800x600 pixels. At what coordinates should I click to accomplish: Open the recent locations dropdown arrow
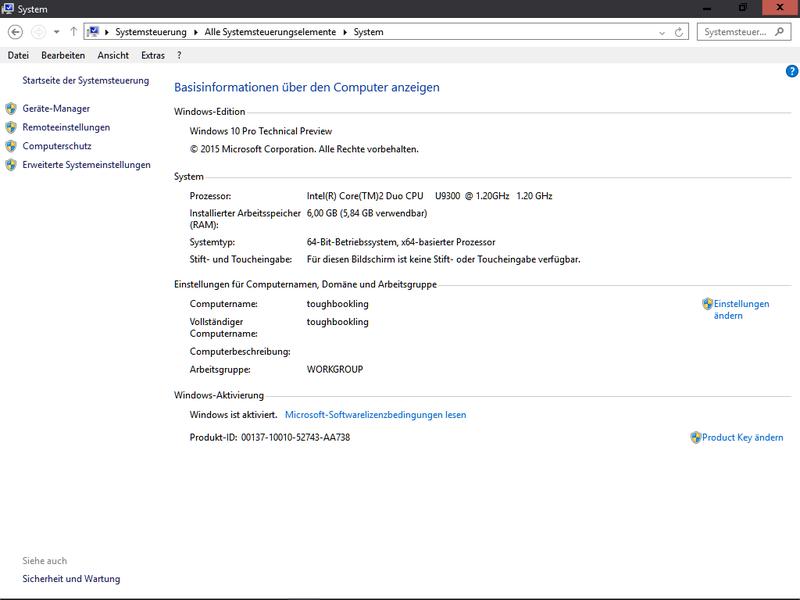(x=57, y=32)
